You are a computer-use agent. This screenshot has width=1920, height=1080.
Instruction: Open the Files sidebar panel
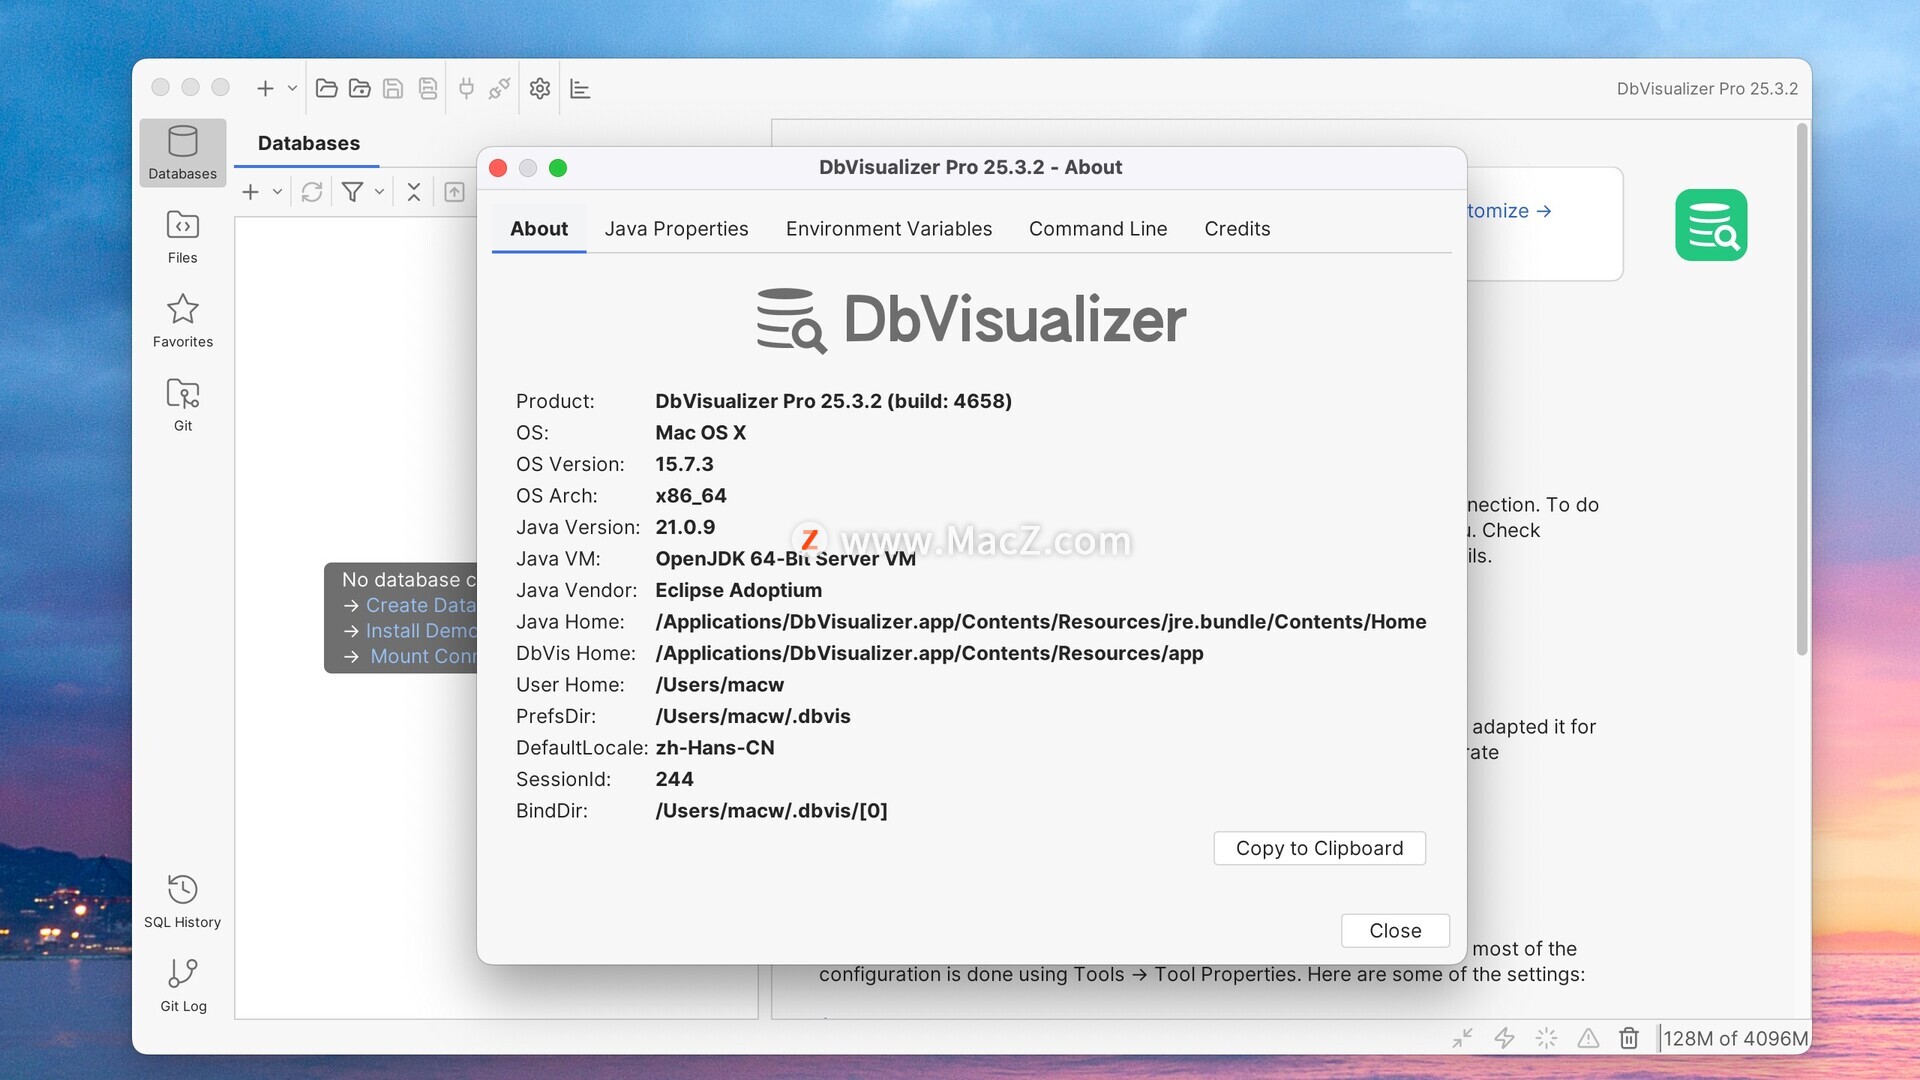coord(182,236)
